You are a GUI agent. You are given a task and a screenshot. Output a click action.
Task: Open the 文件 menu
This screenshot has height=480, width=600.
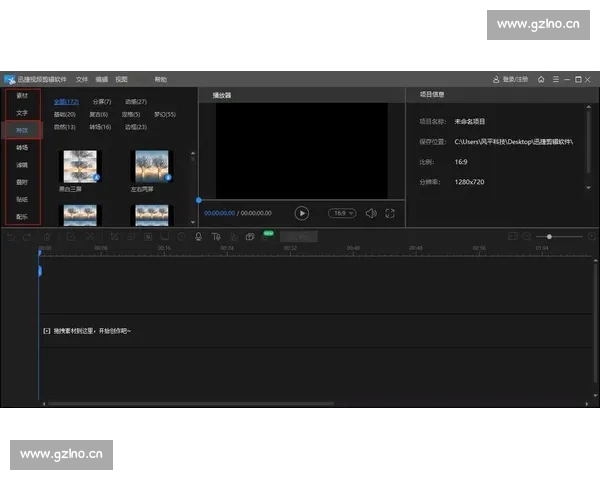click(x=82, y=79)
